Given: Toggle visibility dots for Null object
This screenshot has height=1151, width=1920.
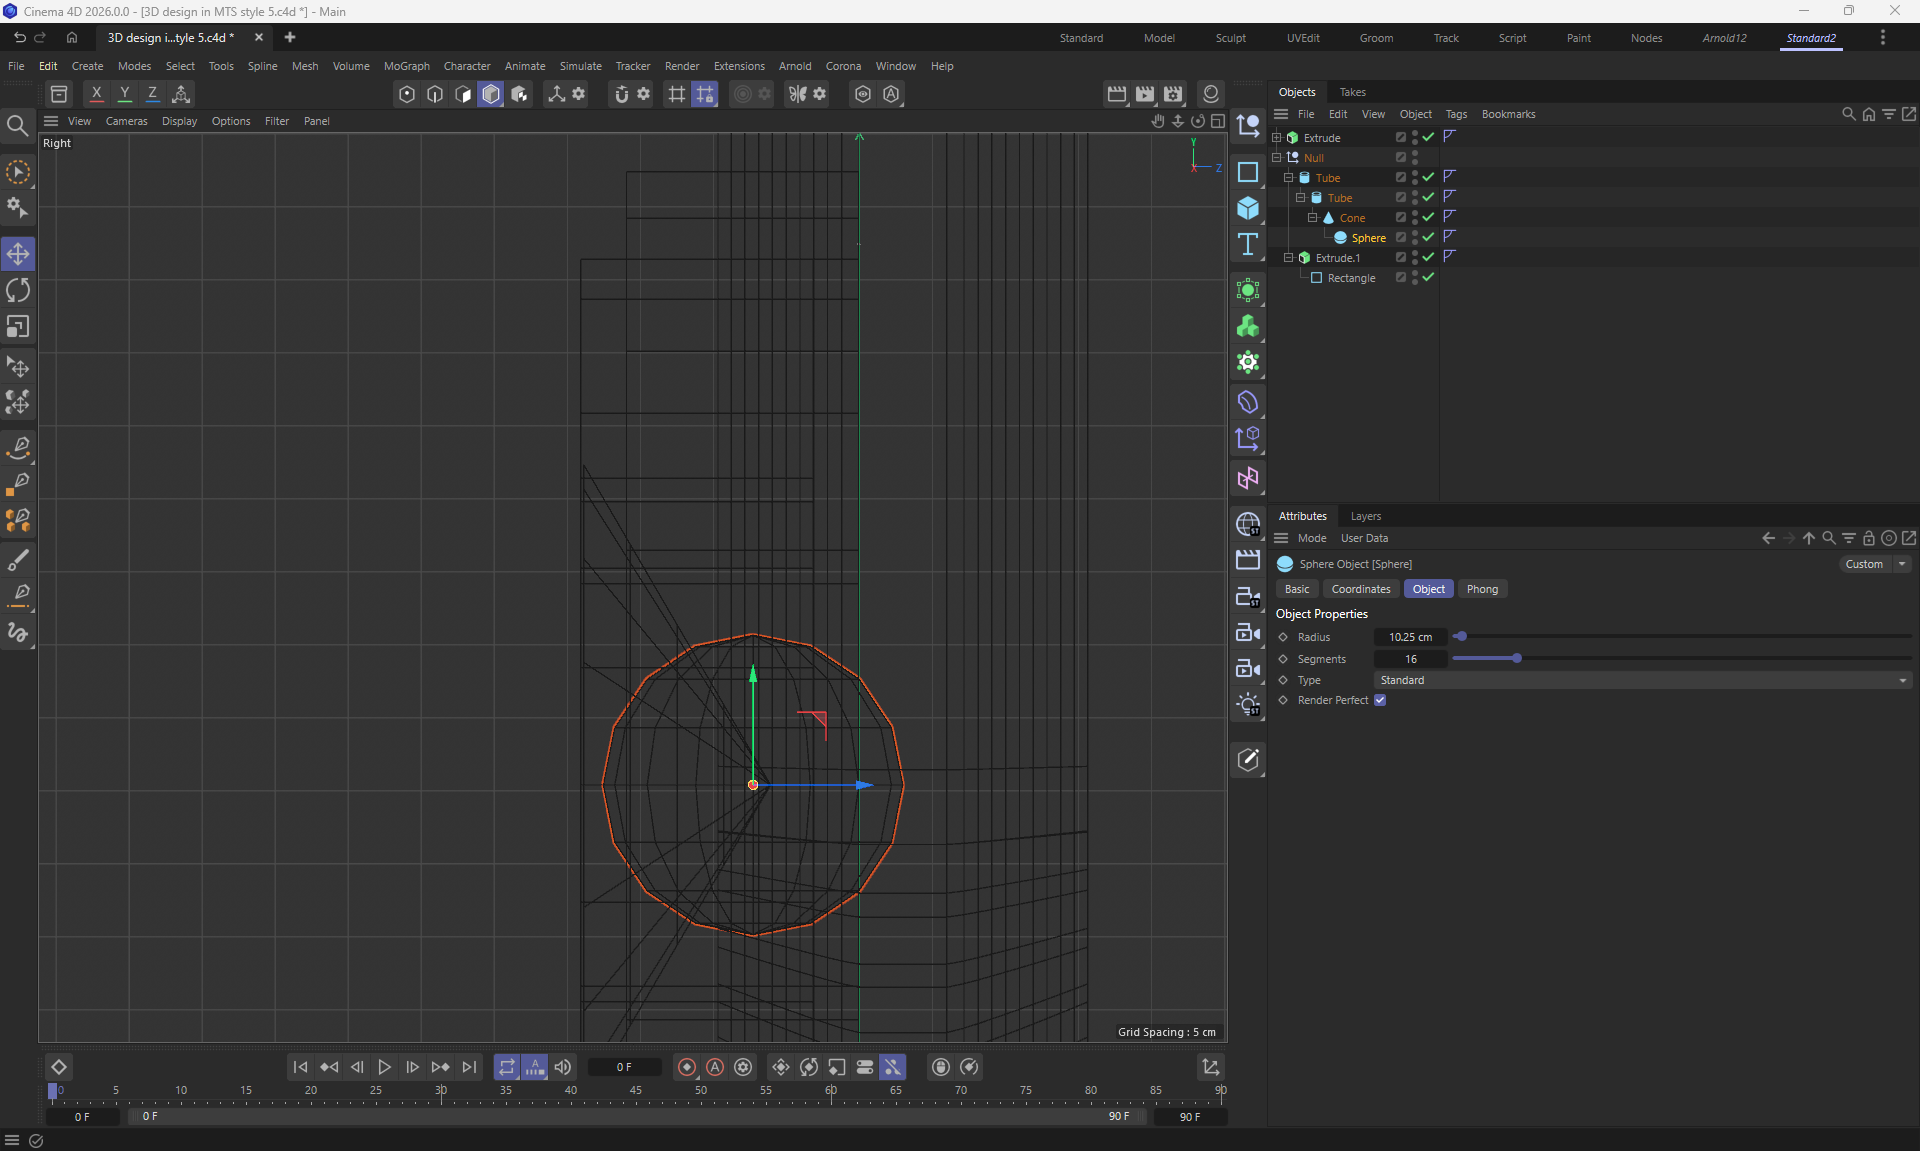Looking at the screenshot, I should point(1415,157).
